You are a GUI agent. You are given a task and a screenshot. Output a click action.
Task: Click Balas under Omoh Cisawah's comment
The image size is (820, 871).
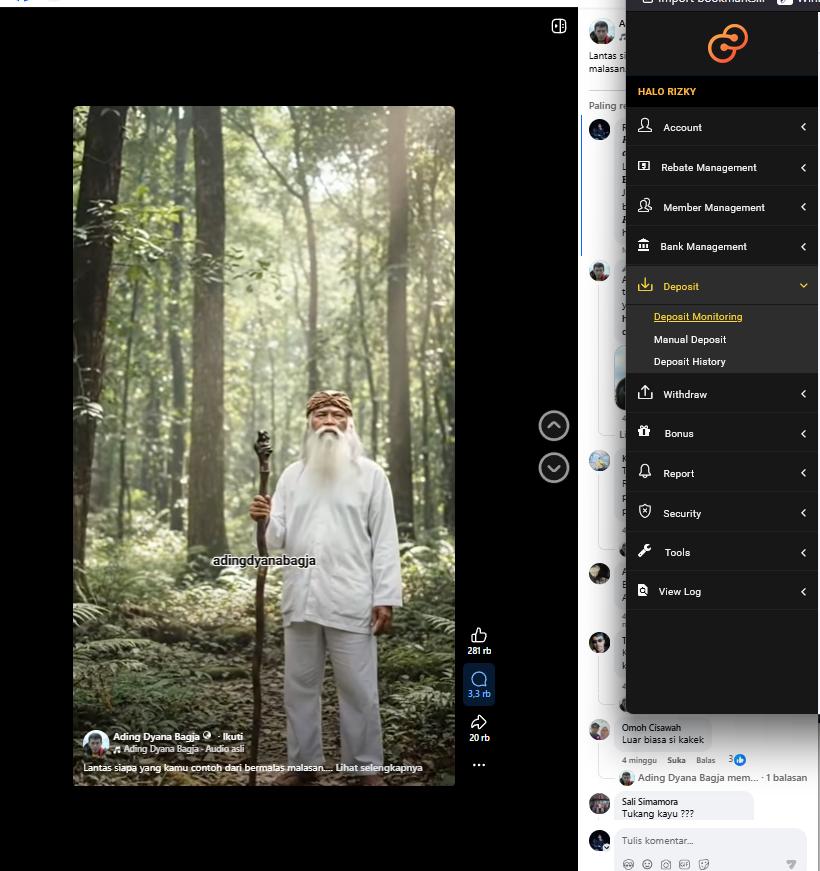[x=706, y=760]
